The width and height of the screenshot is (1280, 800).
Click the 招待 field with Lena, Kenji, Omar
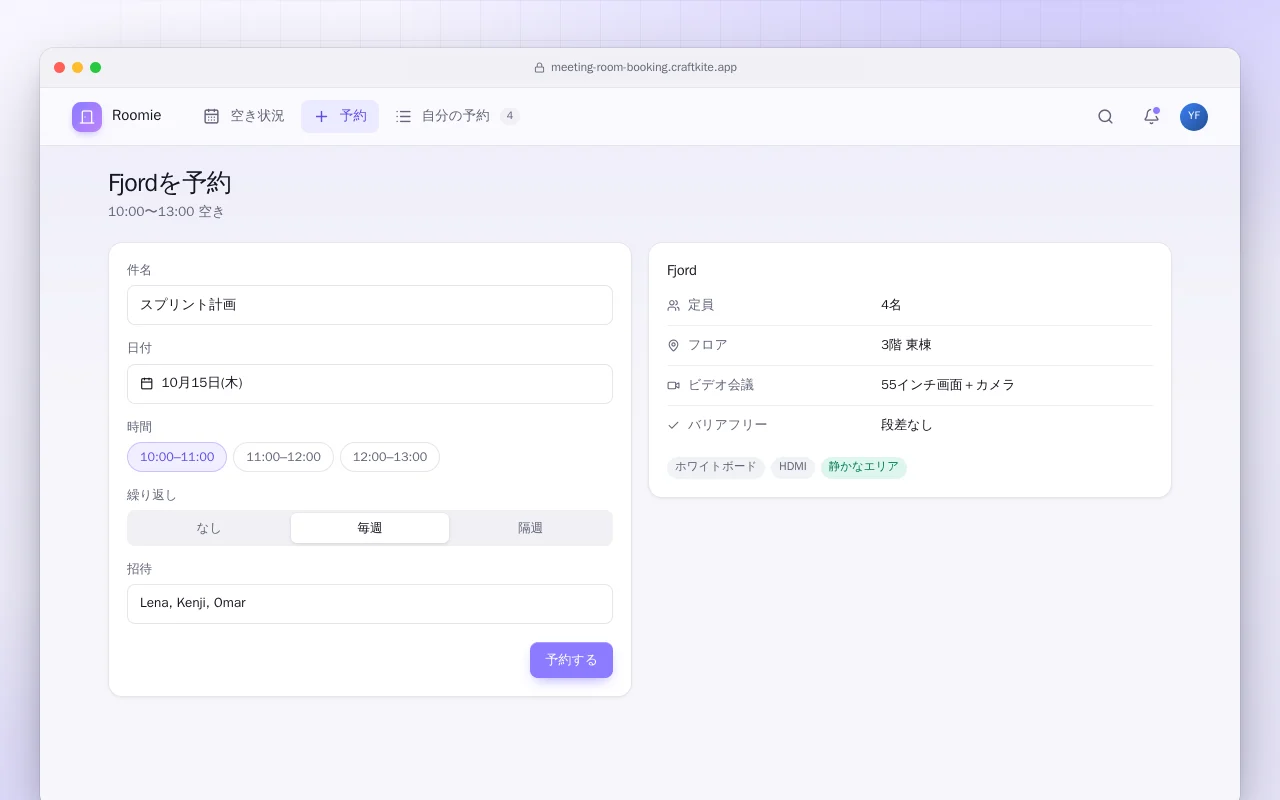tap(370, 604)
